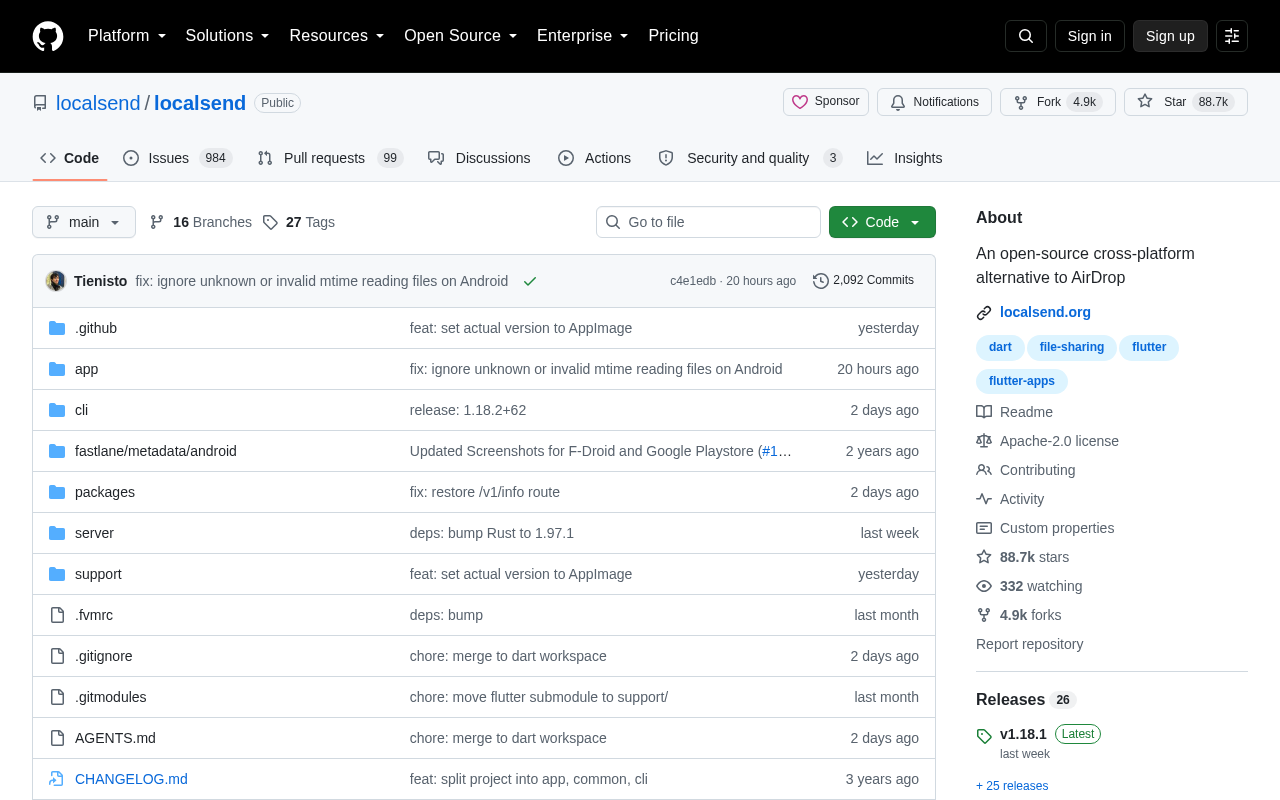This screenshot has height=800, width=1280.
Task: Click the GitHub logo icon
Action: point(48,36)
